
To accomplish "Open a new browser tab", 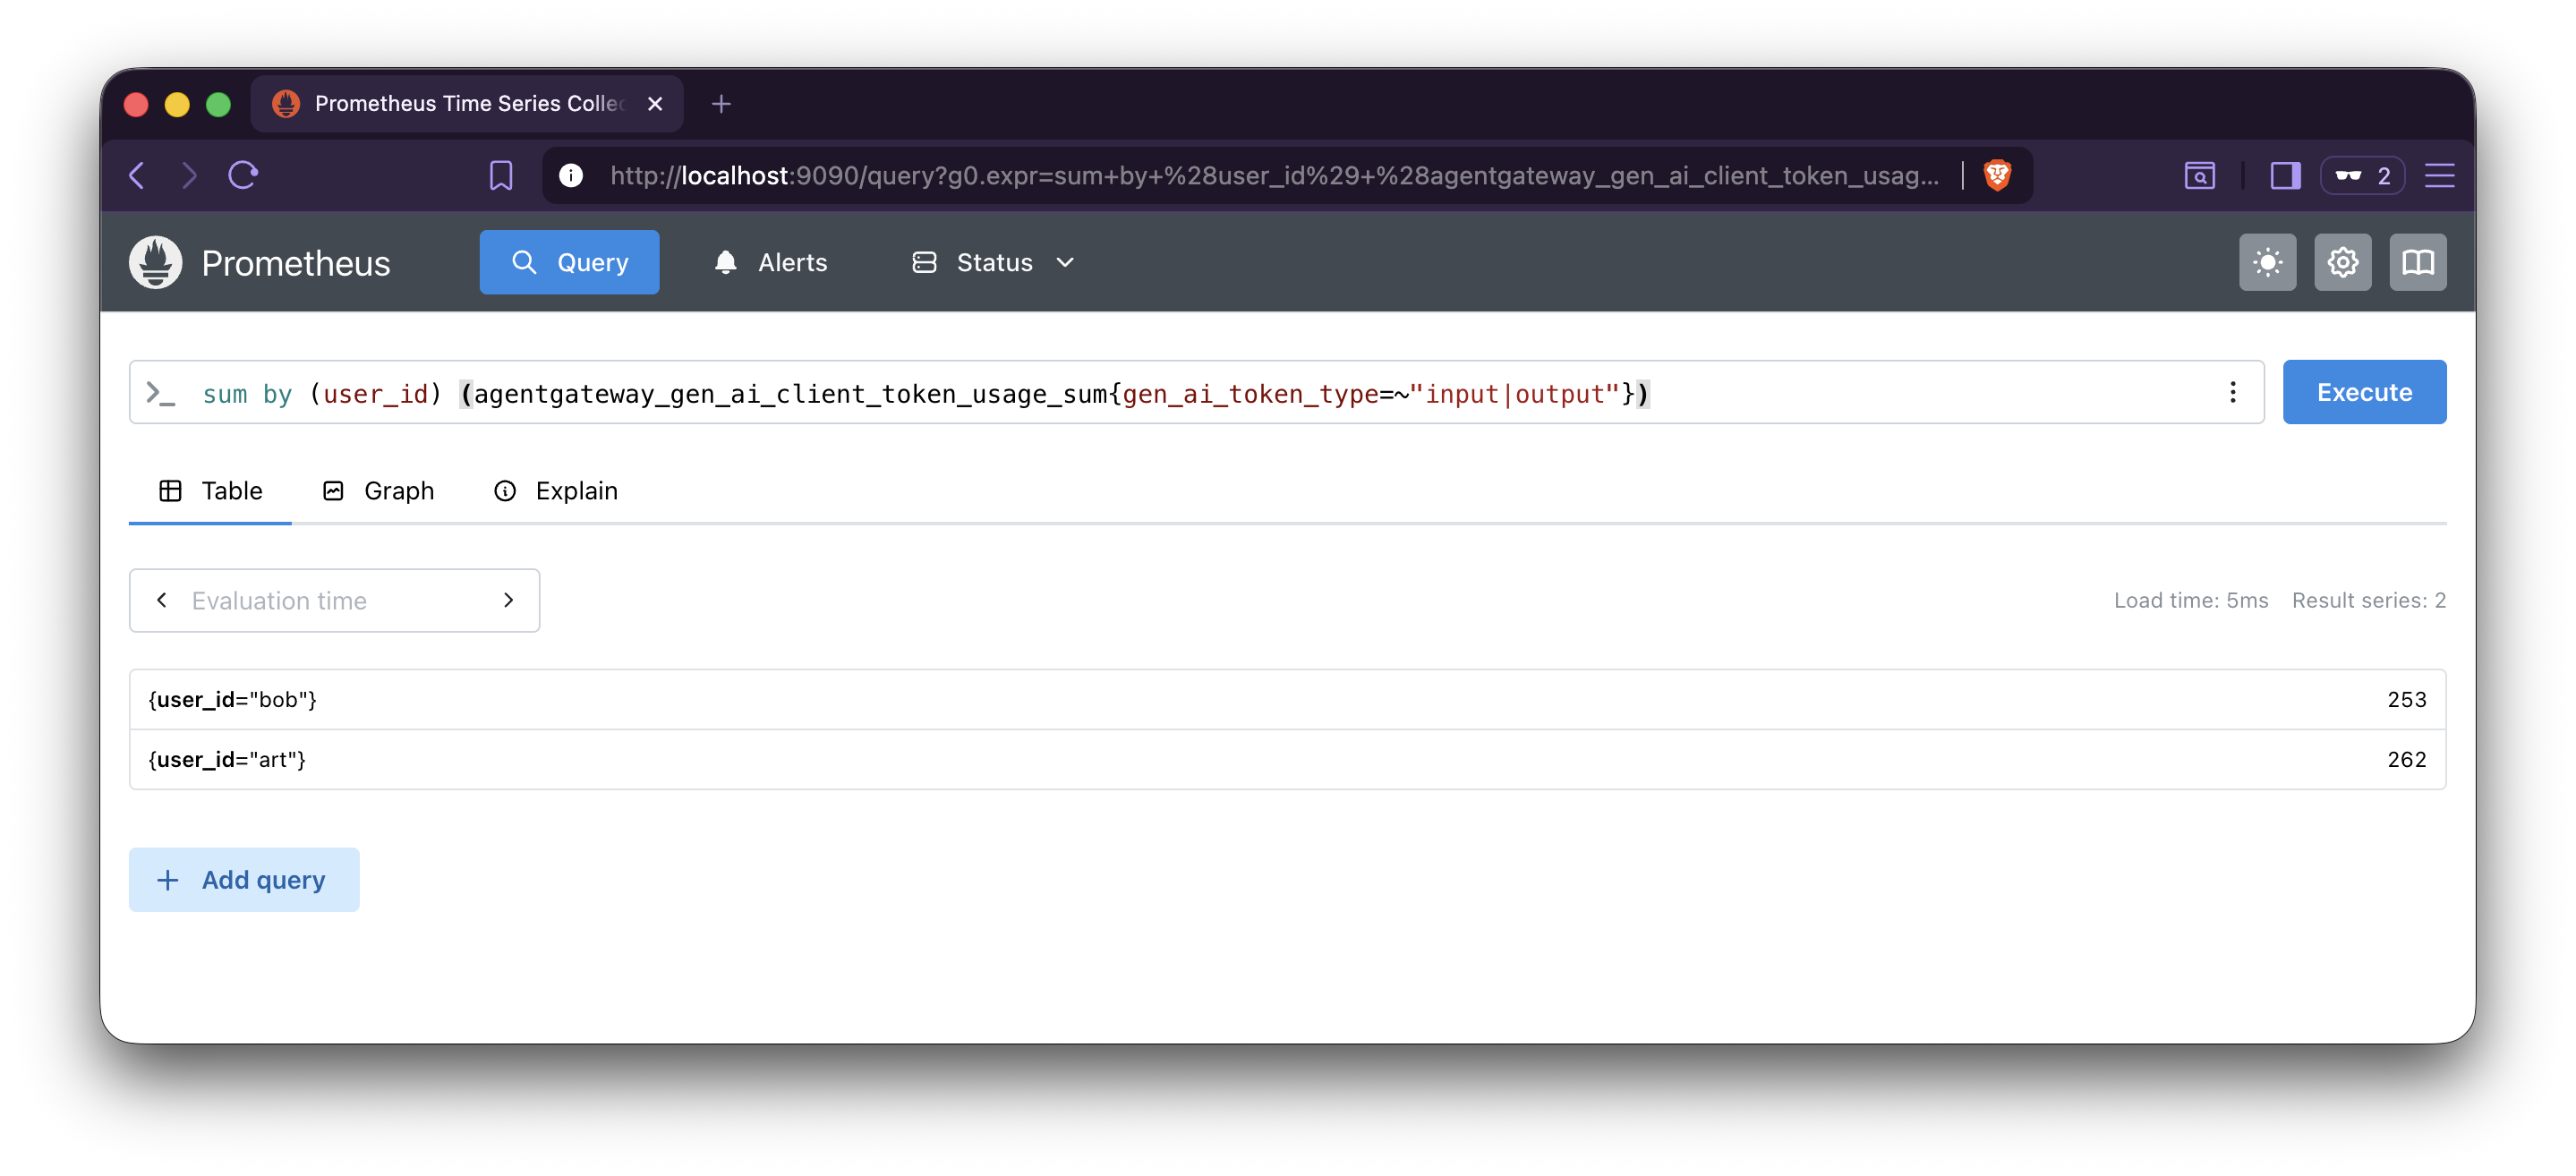I will pos(721,104).
